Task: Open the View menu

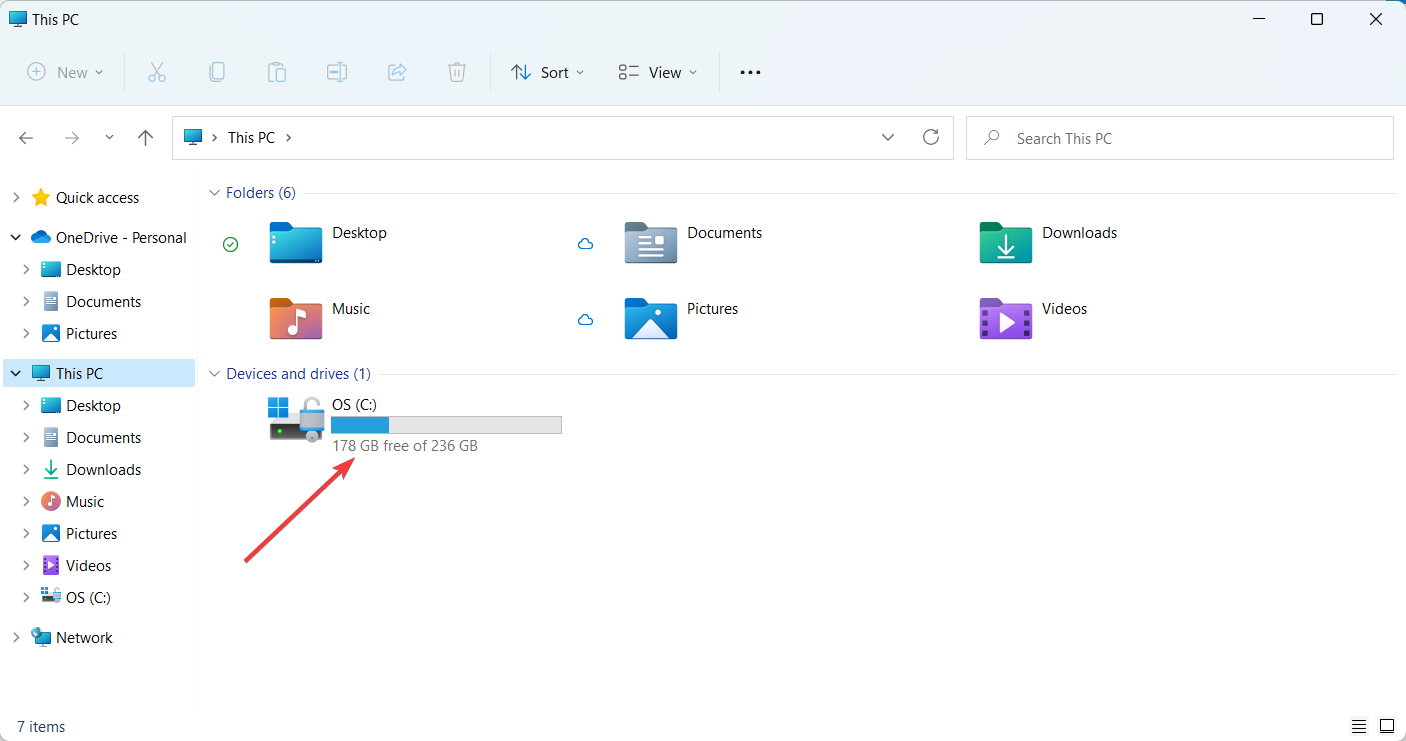Action: tap(657, 71)
